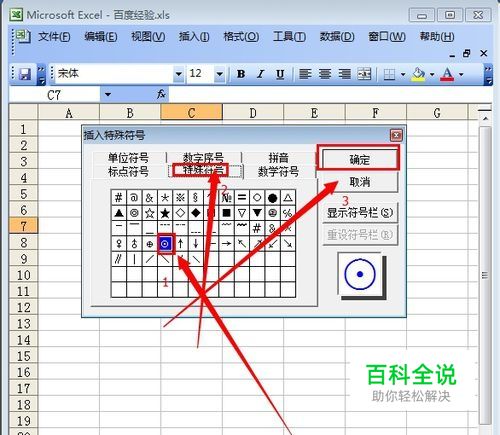Switch to the 单位符号 tab

pyautogui.click(x=128, y=157)
